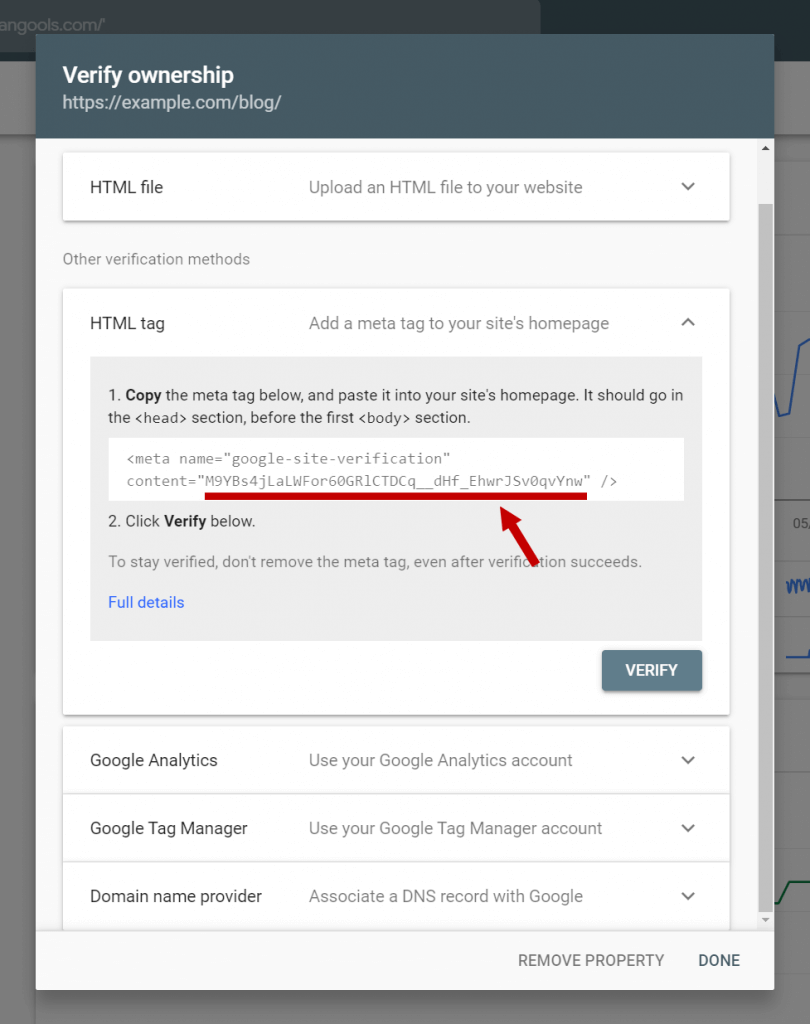Select the Google Tag Manager row
This screenshot has width=810, height=1024.
click(x=395, y=828)
